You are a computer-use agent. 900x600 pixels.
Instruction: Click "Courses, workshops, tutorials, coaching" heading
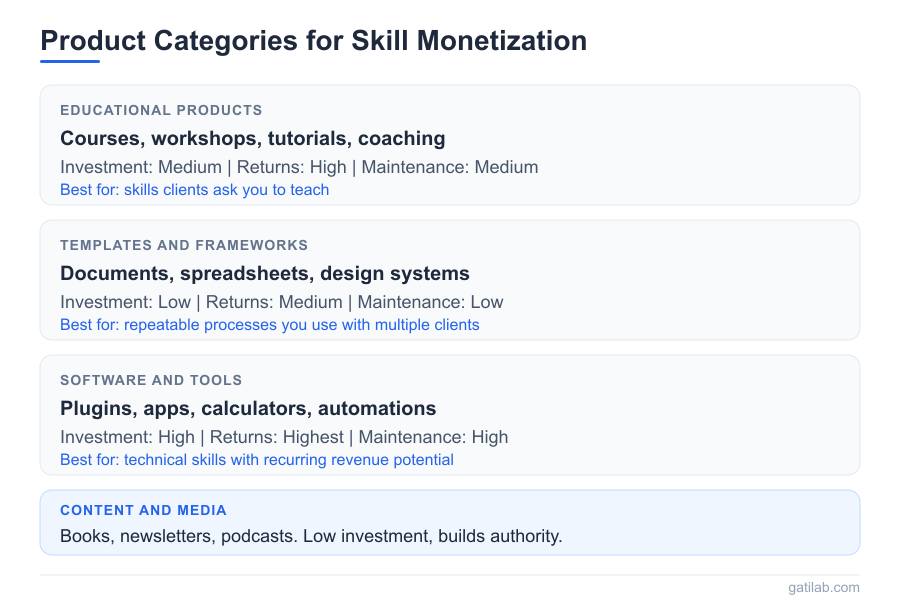[x=253, y=138]
